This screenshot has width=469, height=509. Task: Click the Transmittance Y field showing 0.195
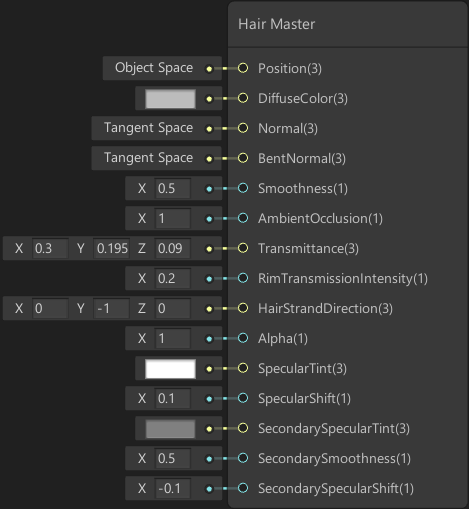(x=111, y=248)
